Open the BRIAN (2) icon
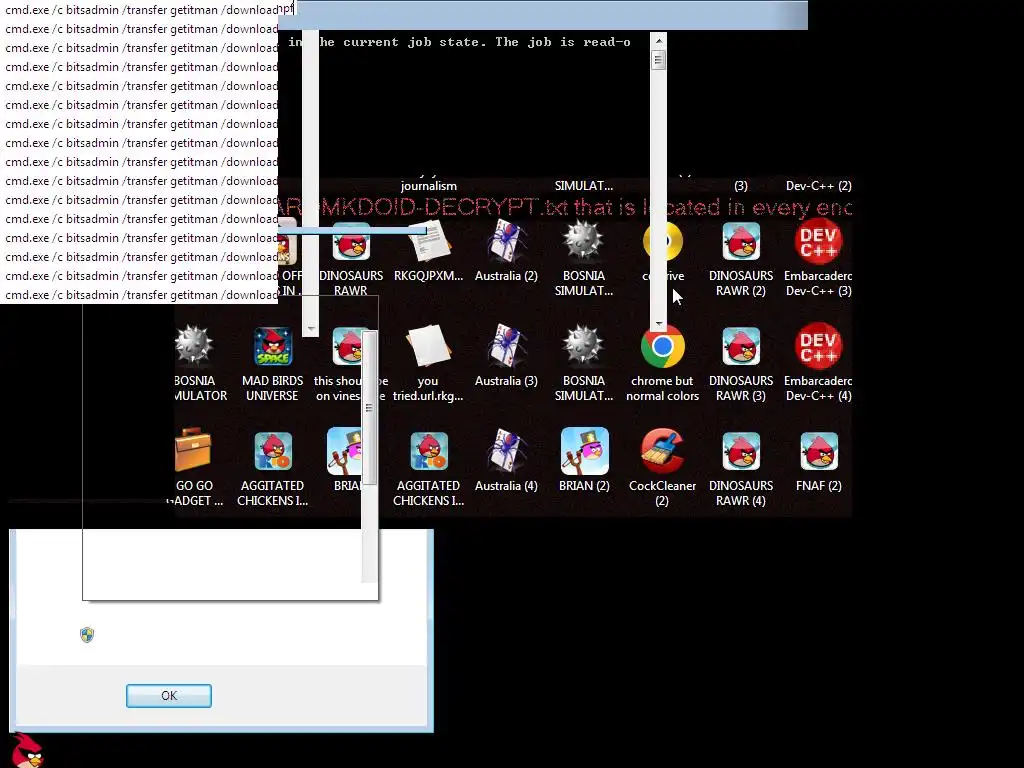Viewport: 1024px width, 768px height. tap(584, 451)
